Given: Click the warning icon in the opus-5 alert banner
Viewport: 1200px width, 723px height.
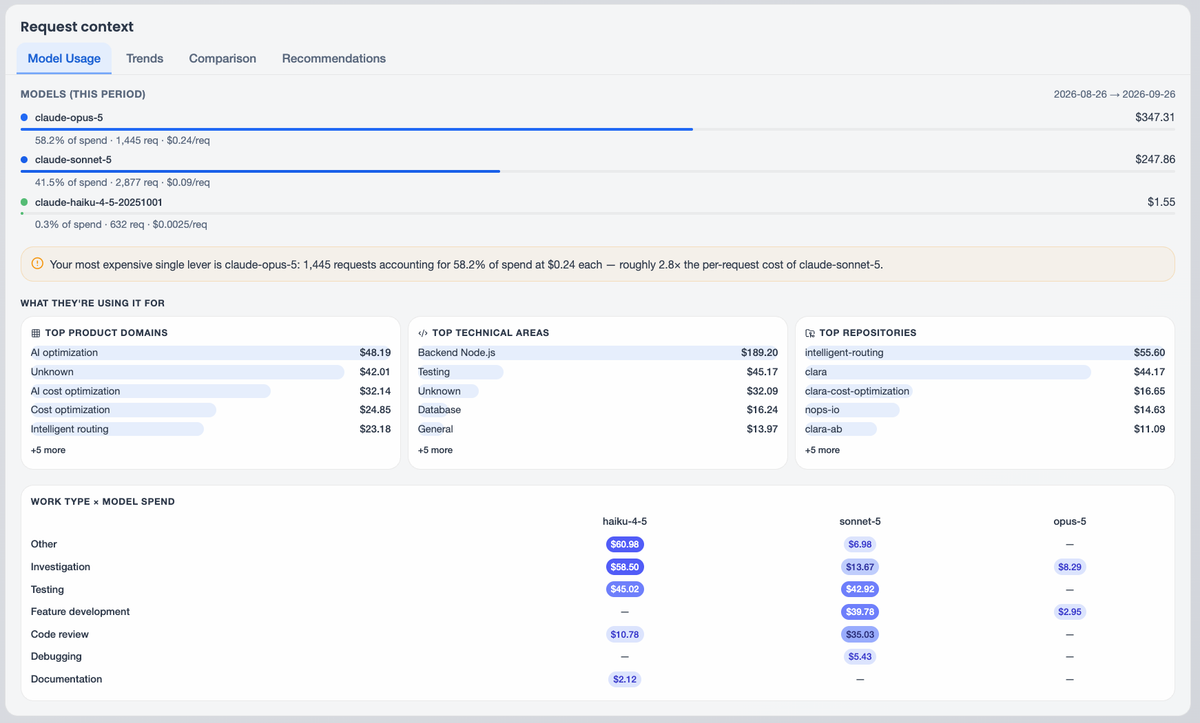Looking at the screenshot, I should 37,264.
